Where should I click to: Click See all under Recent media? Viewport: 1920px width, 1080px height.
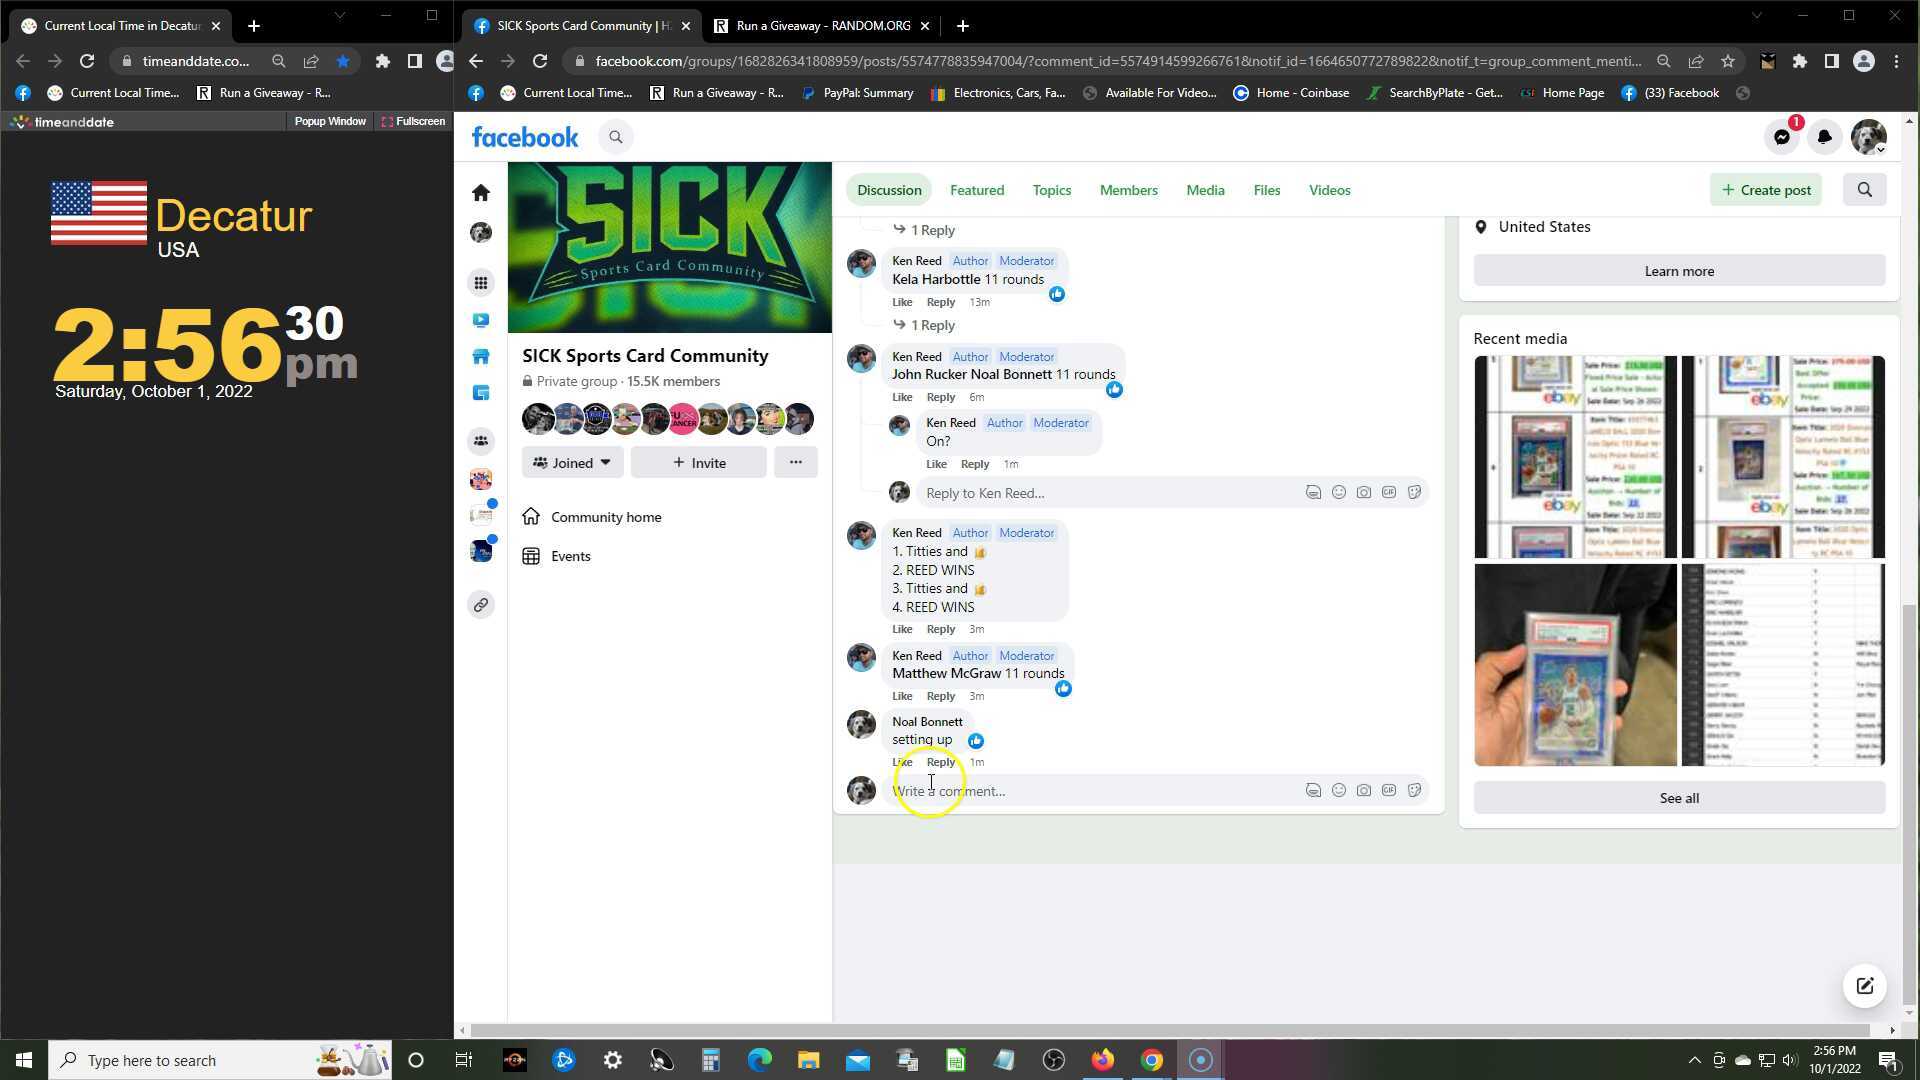coord(1678,798)
